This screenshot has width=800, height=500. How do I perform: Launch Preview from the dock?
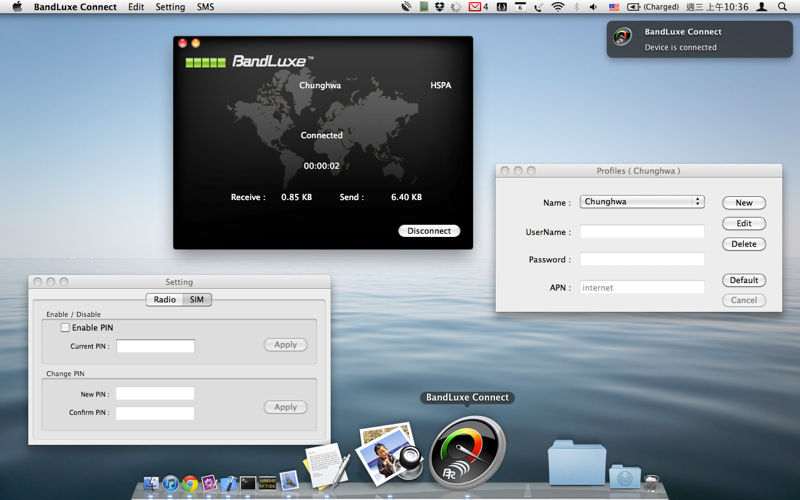tap(390, 454)
